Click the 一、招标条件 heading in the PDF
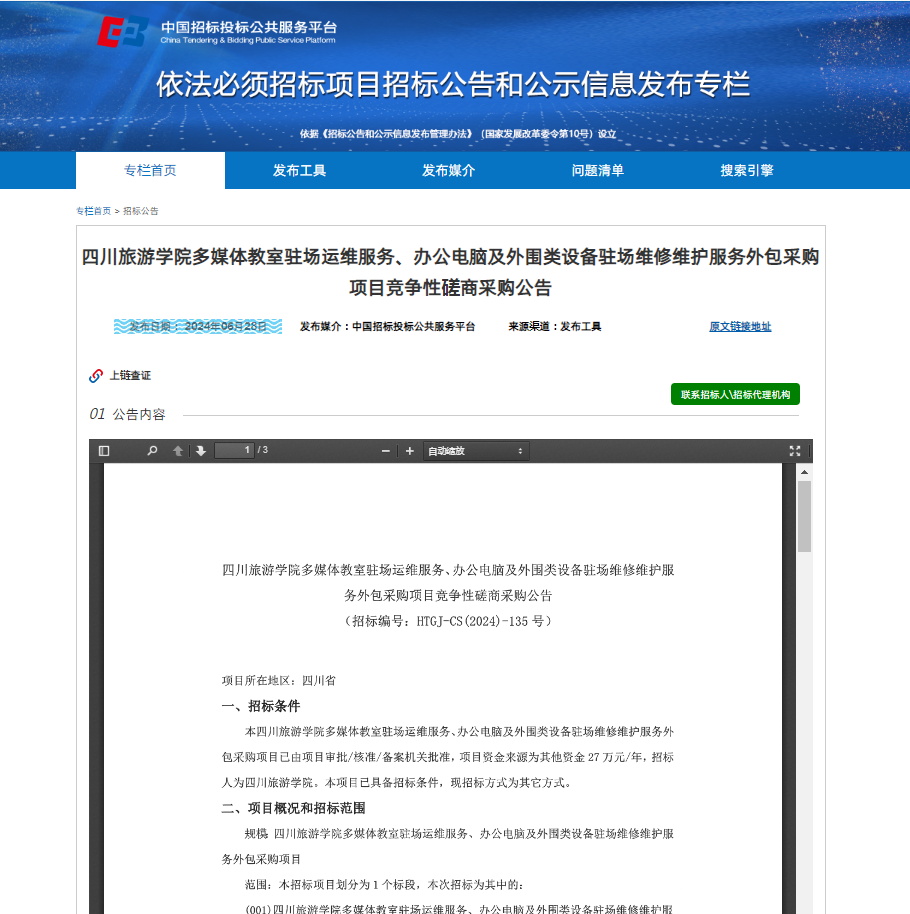This screenshot has height=914, width=910. point(261,706)
